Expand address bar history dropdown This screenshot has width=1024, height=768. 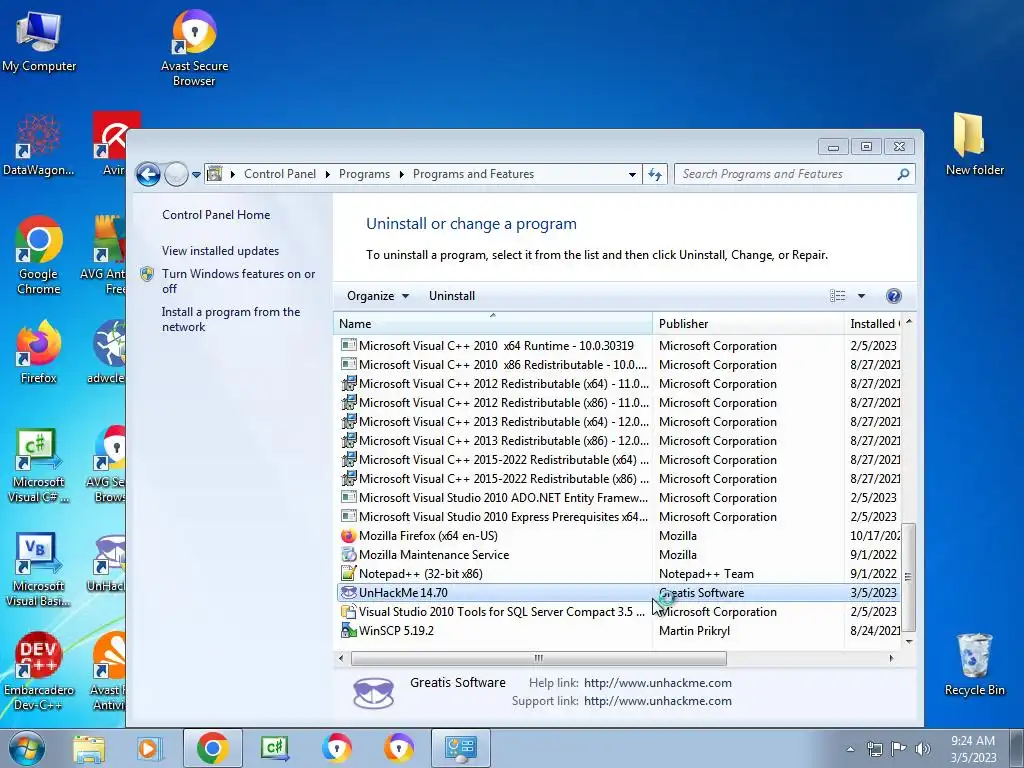(x=632, y=174)
